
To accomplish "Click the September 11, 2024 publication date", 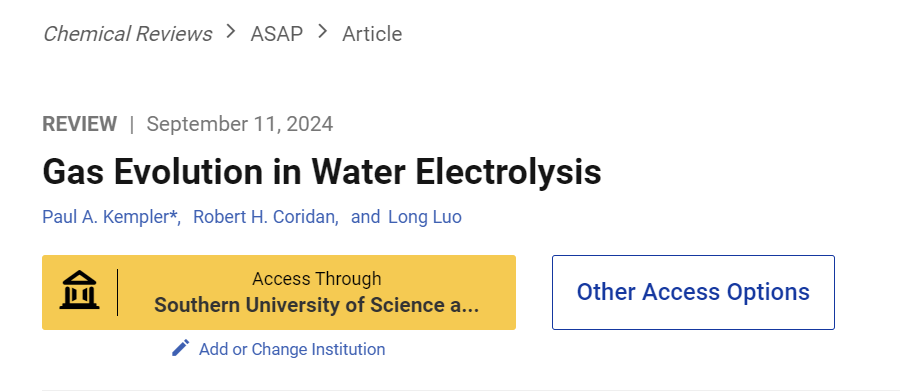I will tap(240, 124).
